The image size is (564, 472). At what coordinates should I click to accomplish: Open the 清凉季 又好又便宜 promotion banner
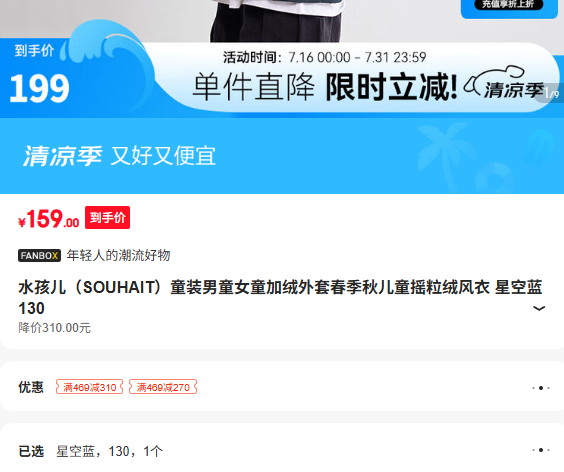pyautogui.click(x=282, y=156)
